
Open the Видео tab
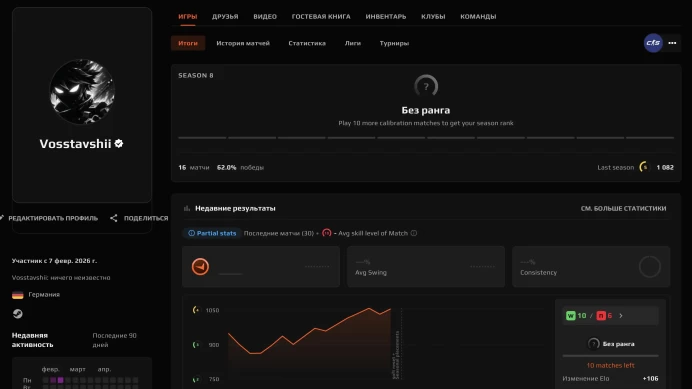click(x=265, y=16)
